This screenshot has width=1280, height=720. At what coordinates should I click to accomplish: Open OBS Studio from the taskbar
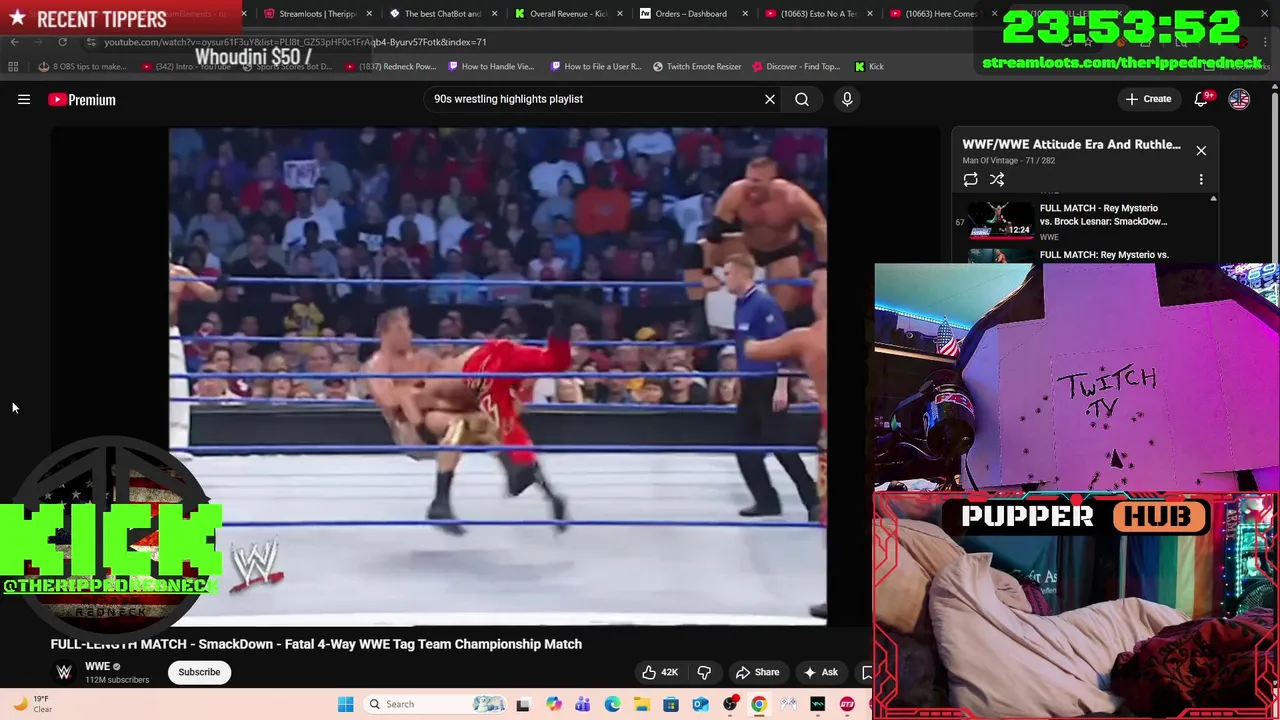coord(730,704)
